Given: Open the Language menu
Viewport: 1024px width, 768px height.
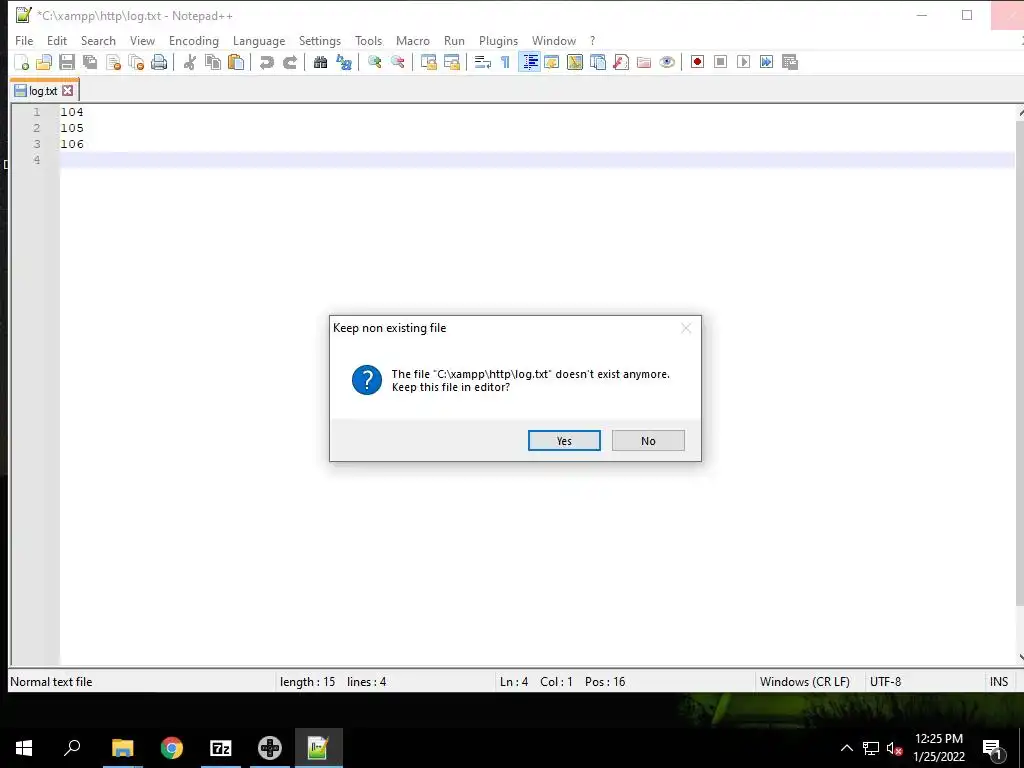Looking at the screenshot, I should coord(259,40).
